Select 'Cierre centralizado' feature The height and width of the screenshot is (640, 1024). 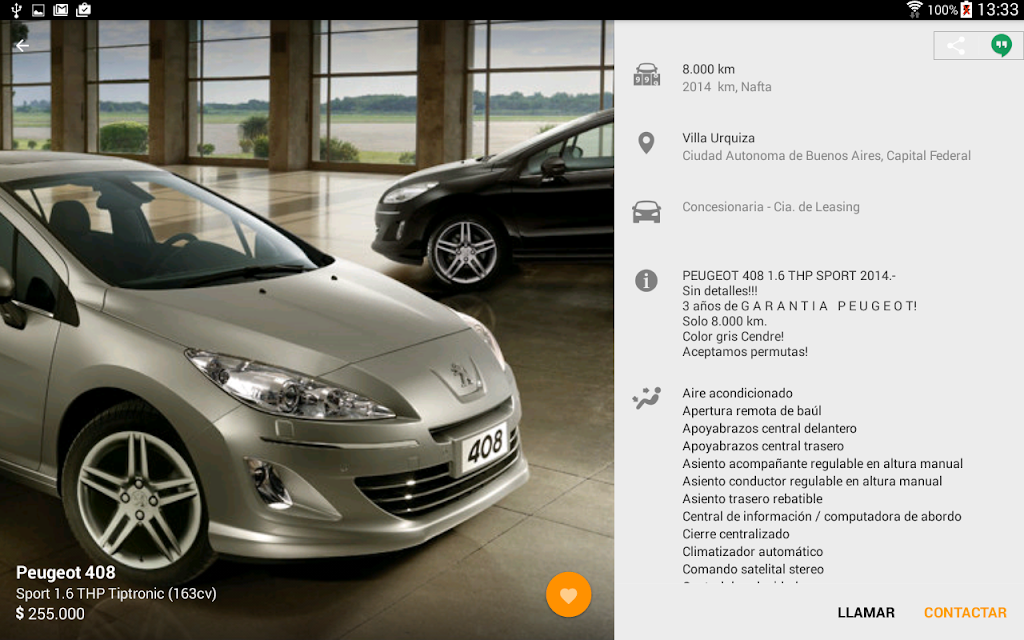(x=735, y=534)
